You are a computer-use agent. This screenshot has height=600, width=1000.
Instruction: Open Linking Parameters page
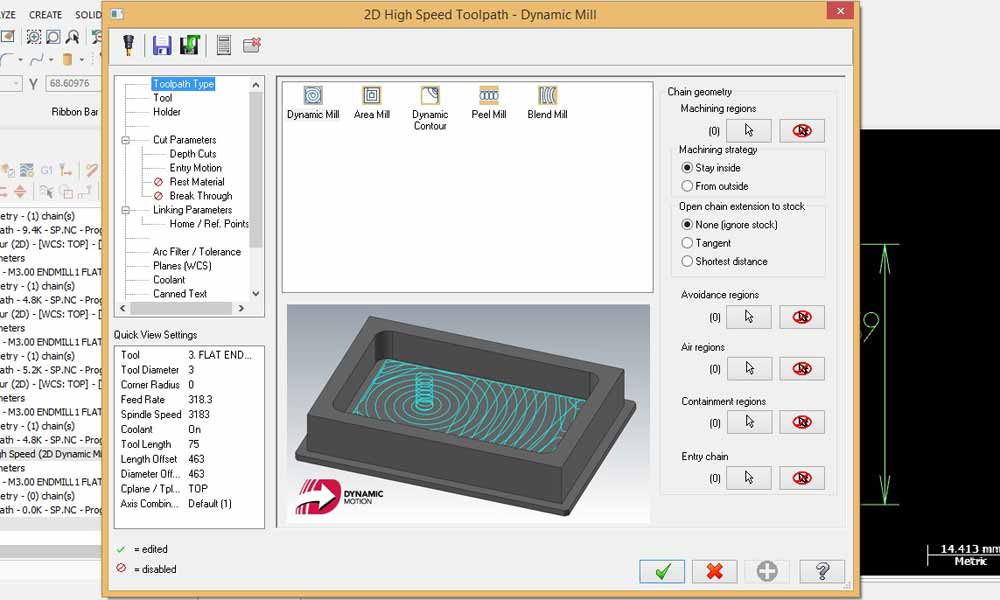tap(192, 210)
